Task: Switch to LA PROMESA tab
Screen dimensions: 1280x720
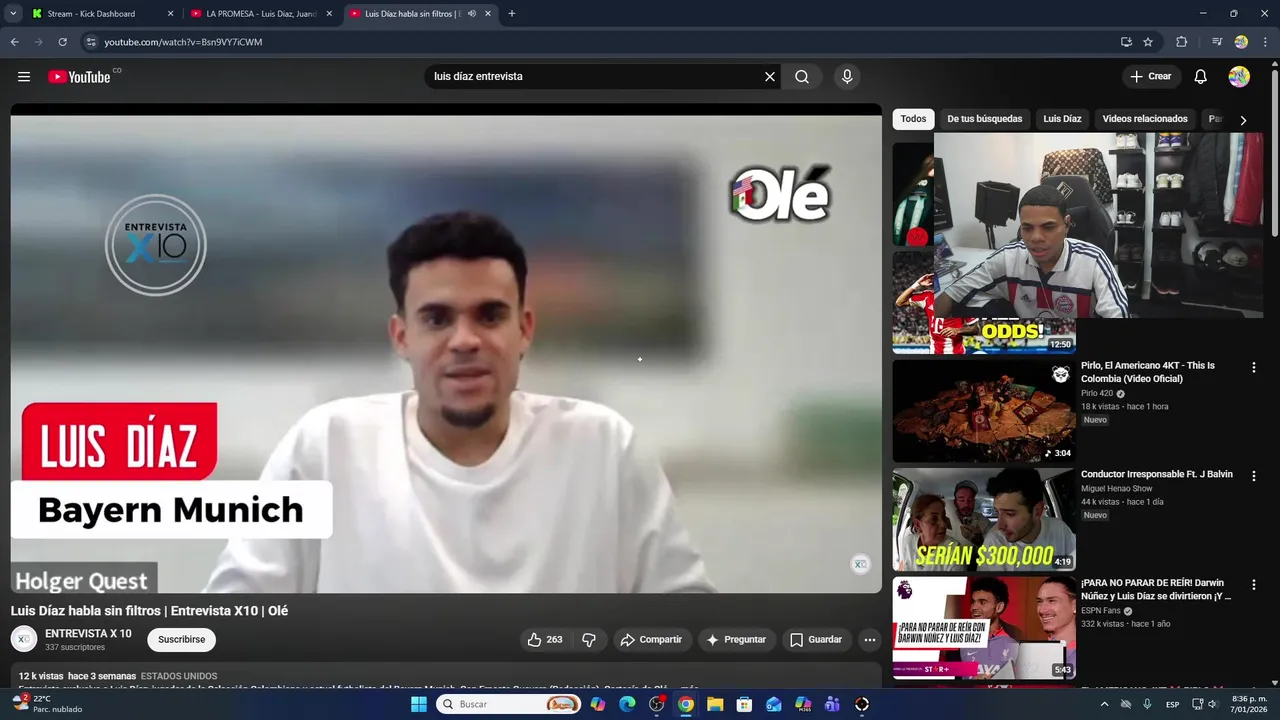Action: point(260,14)
